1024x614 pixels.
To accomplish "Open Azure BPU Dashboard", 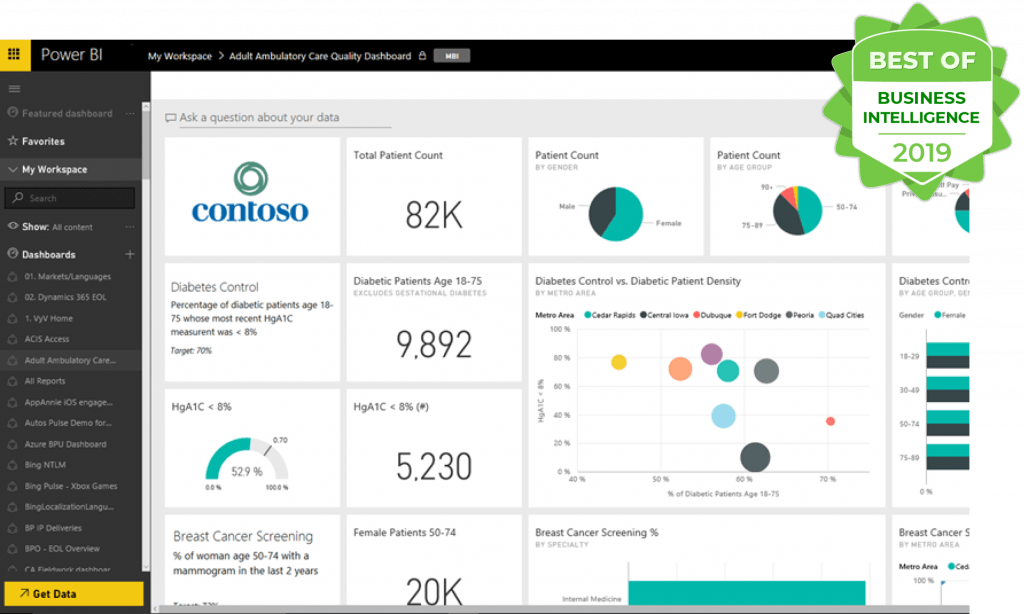I will tap(65, 444).
